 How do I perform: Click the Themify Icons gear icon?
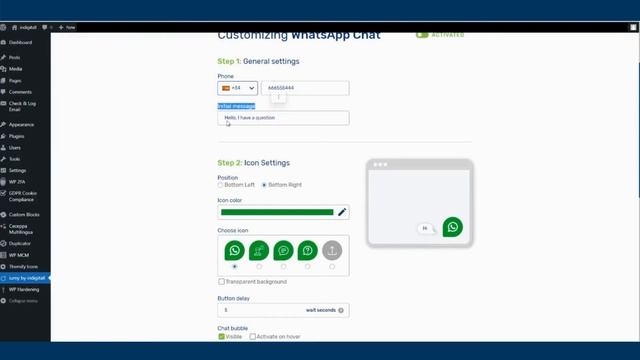pos(3,267)
